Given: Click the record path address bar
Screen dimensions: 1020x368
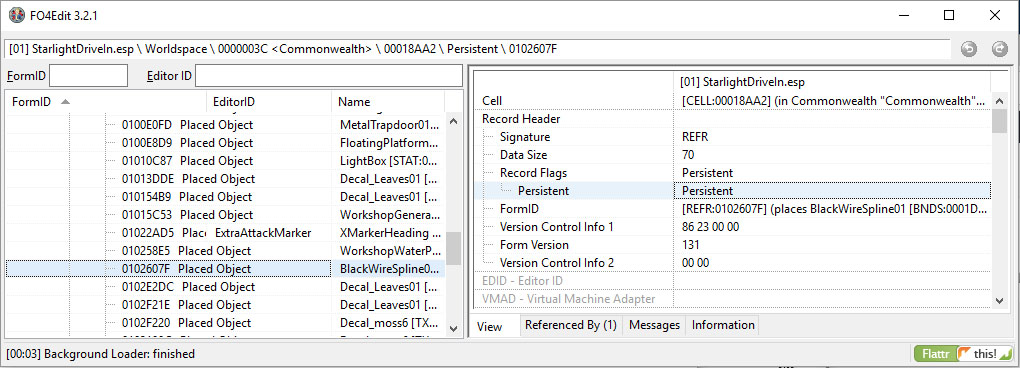Looking at the screenshot, I should tap(478, 49).
